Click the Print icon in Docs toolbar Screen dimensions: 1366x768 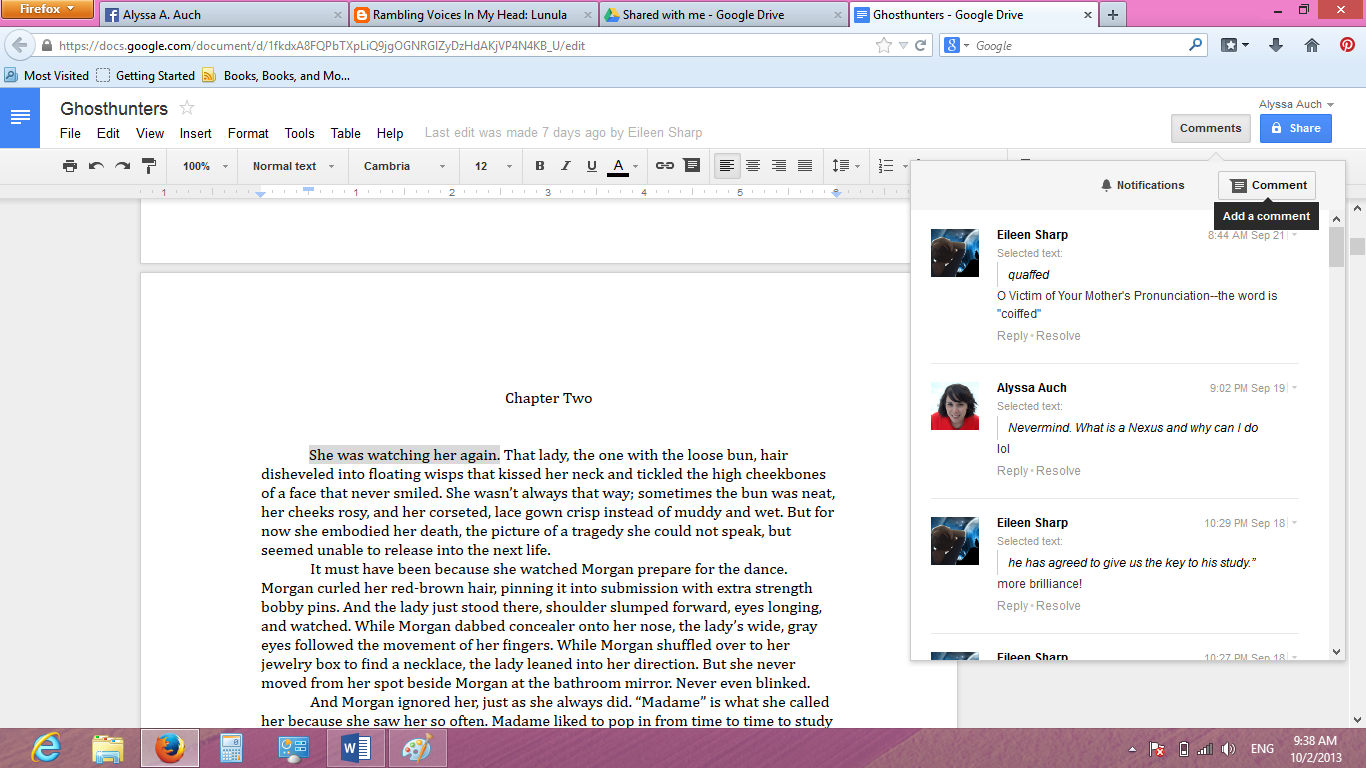coord(69,166)
